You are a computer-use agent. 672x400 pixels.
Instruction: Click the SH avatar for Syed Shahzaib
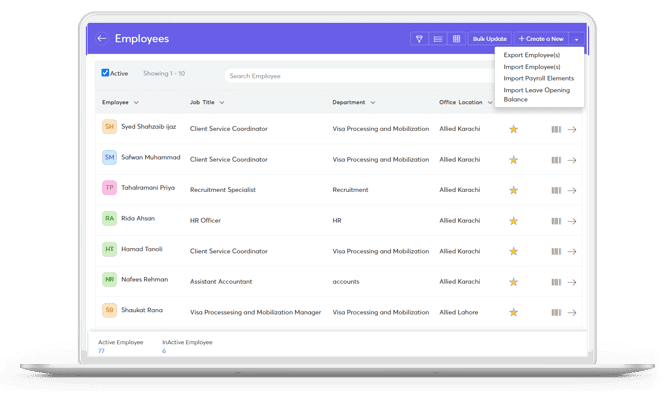coord(109,127)
